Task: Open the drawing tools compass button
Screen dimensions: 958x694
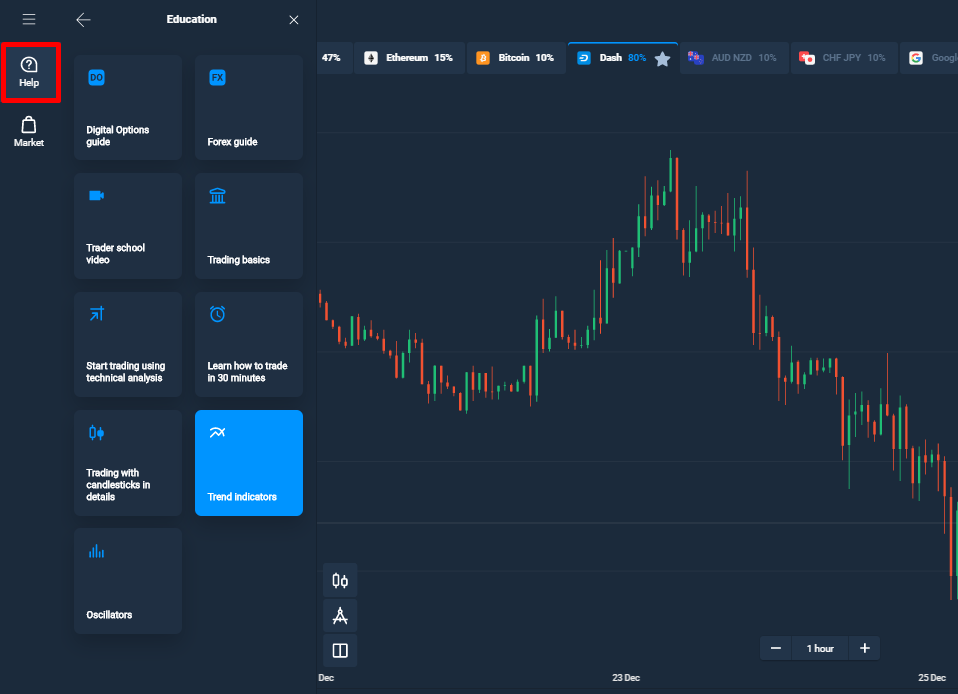Action: (x=340, y=615)
